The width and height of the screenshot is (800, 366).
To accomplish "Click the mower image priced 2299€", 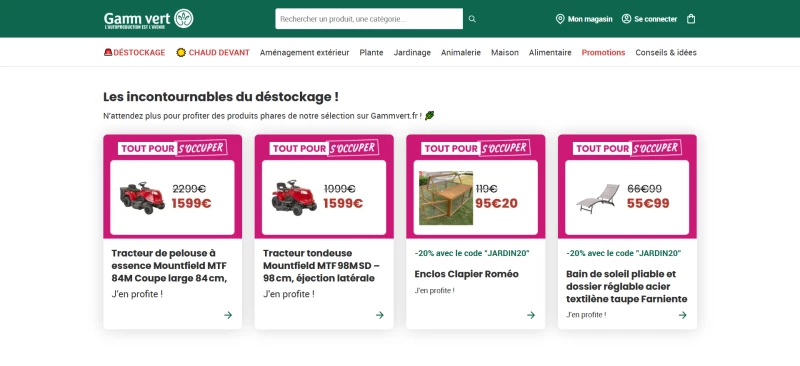I will (142, 198).
